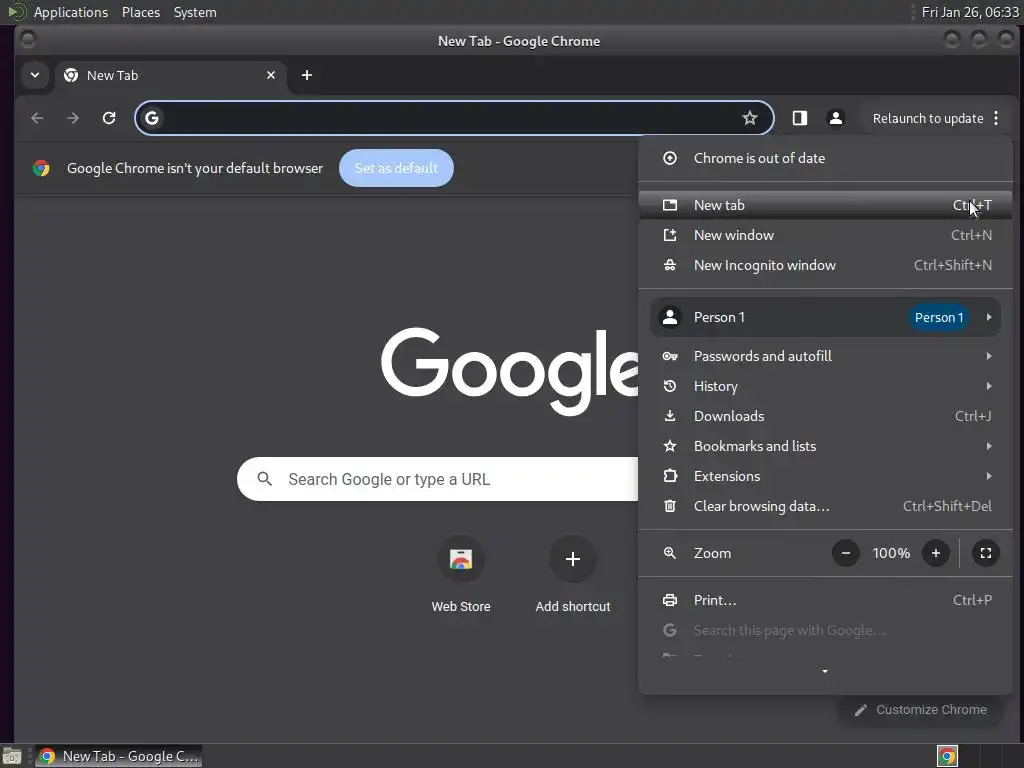The image size is (1024, 768).
Task: Open Downloads from the menu
Action: 825,416
